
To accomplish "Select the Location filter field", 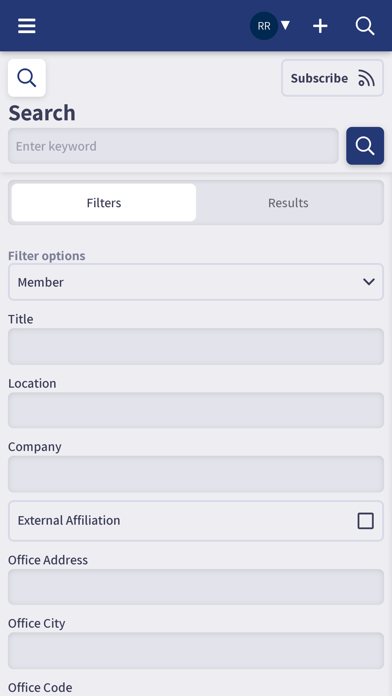I will pyautogui.click(x=196, y=410).
